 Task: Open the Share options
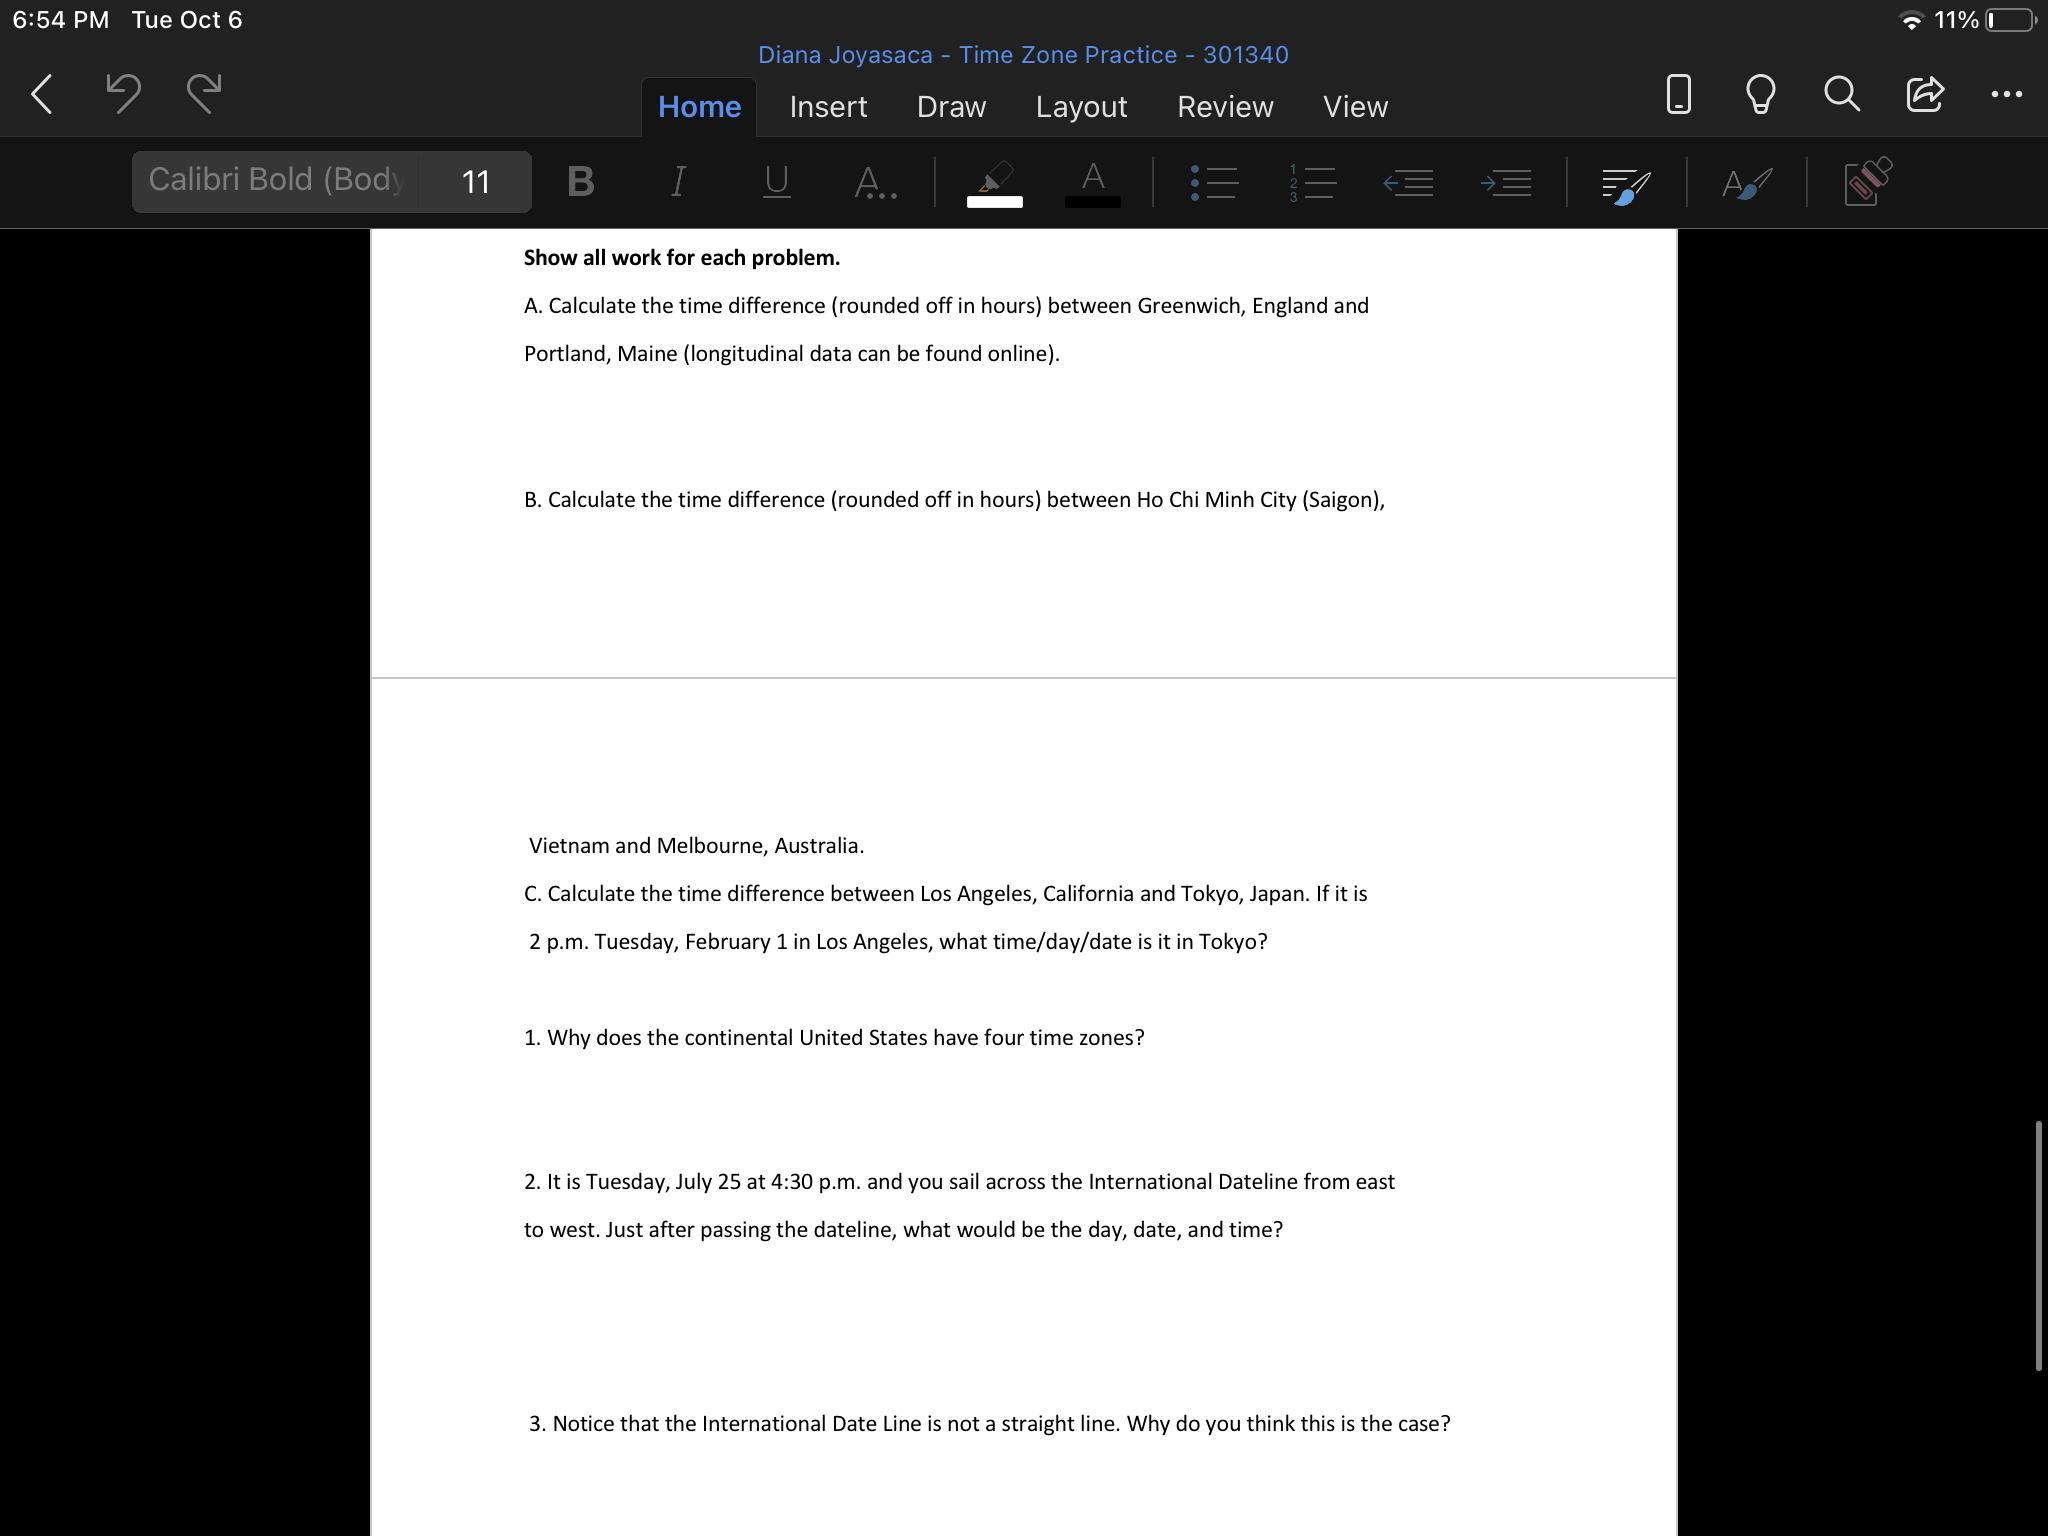click(x=1924, y=94)
